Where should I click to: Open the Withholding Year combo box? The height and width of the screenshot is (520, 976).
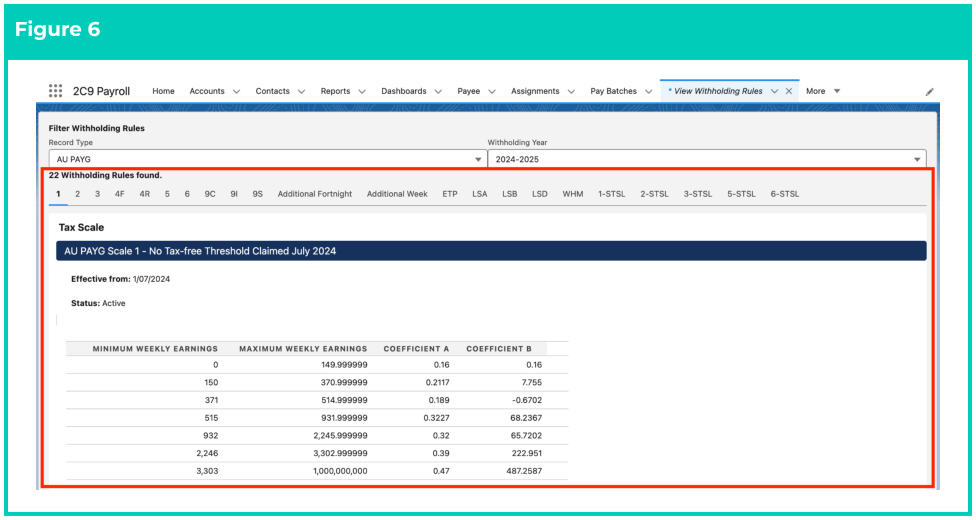click(x=707, y=159)
